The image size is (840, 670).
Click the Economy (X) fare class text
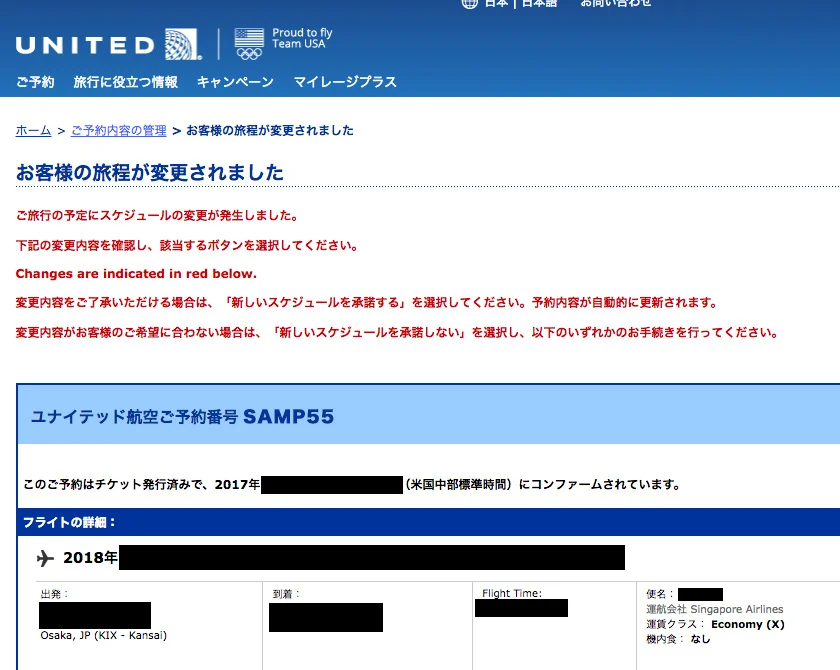[748, 624]
